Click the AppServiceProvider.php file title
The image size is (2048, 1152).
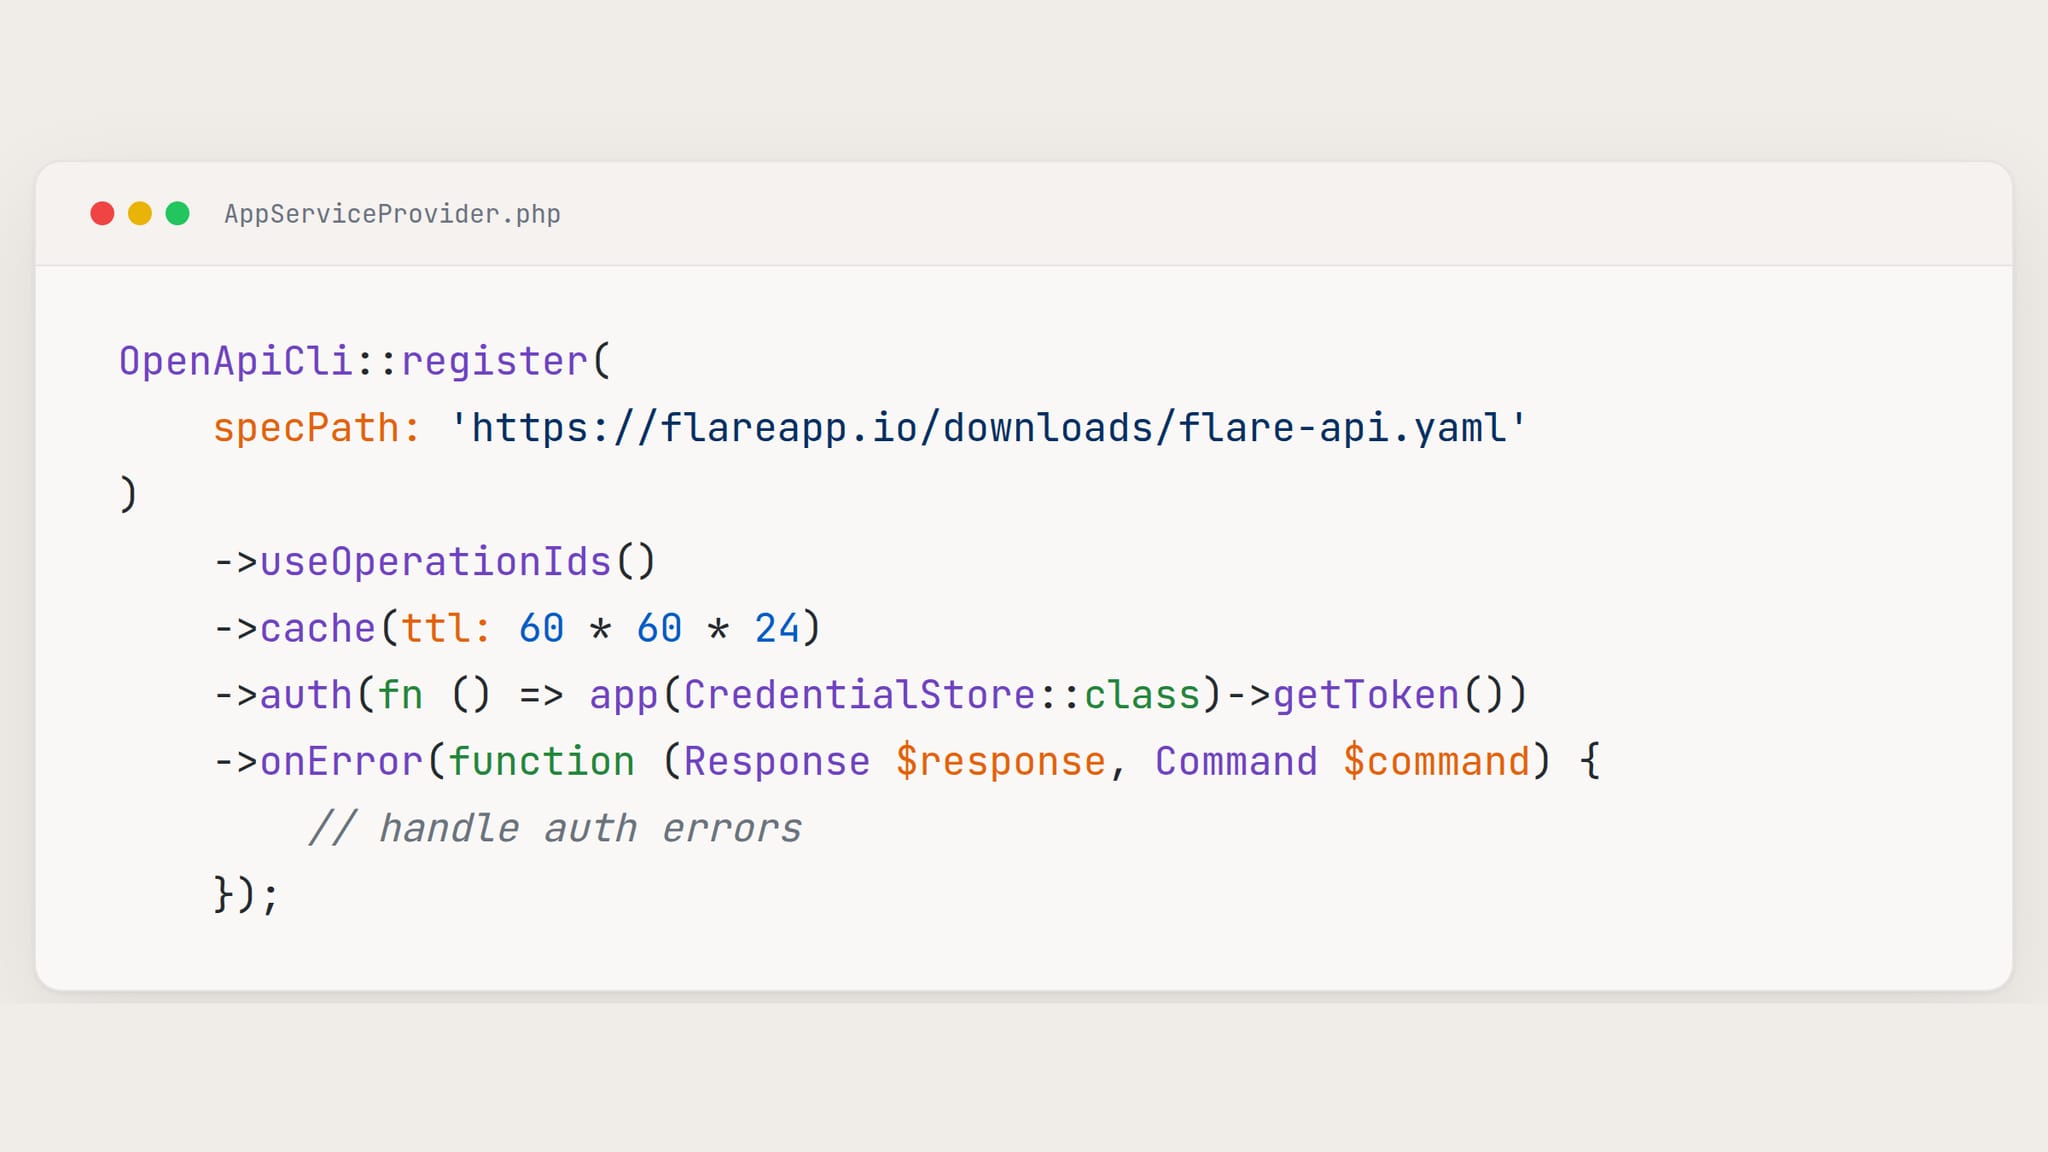tap(391, 214)
